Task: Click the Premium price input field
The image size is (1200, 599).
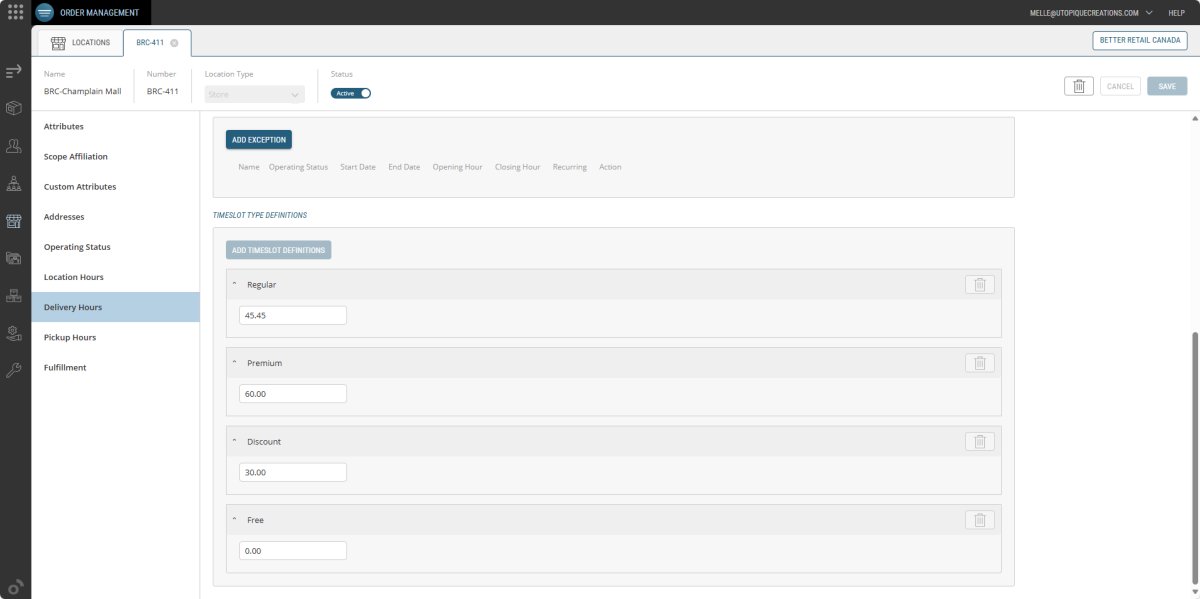Action: [293, 394]
